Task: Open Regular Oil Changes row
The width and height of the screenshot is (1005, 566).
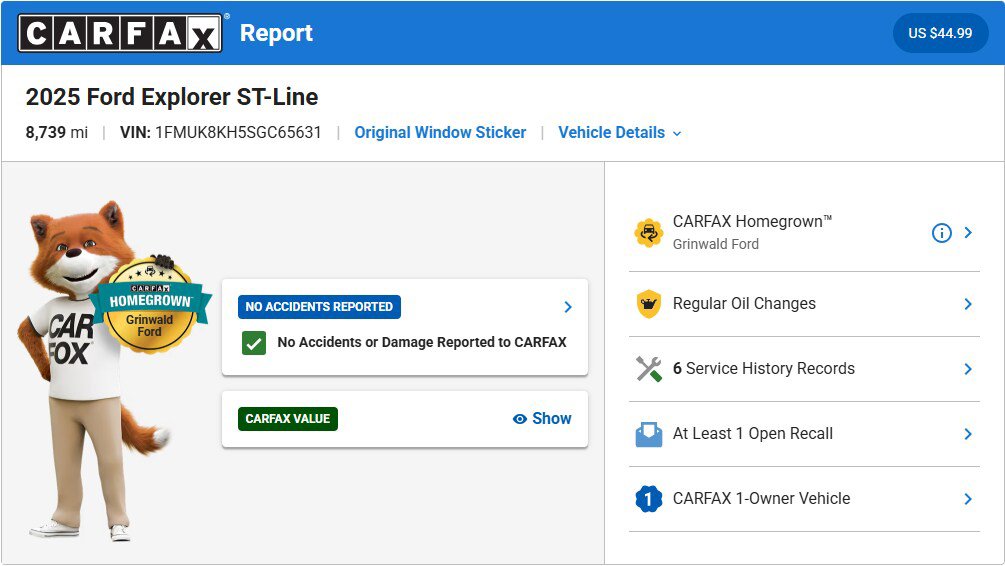Action: pyautogui.click(x=804, y=304)
